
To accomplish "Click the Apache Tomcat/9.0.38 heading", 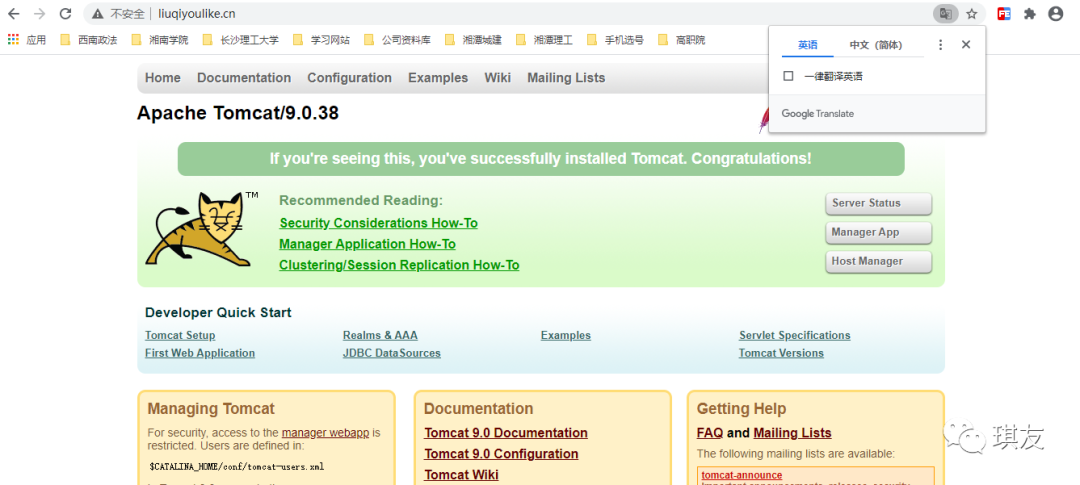I will coord(238,113).
